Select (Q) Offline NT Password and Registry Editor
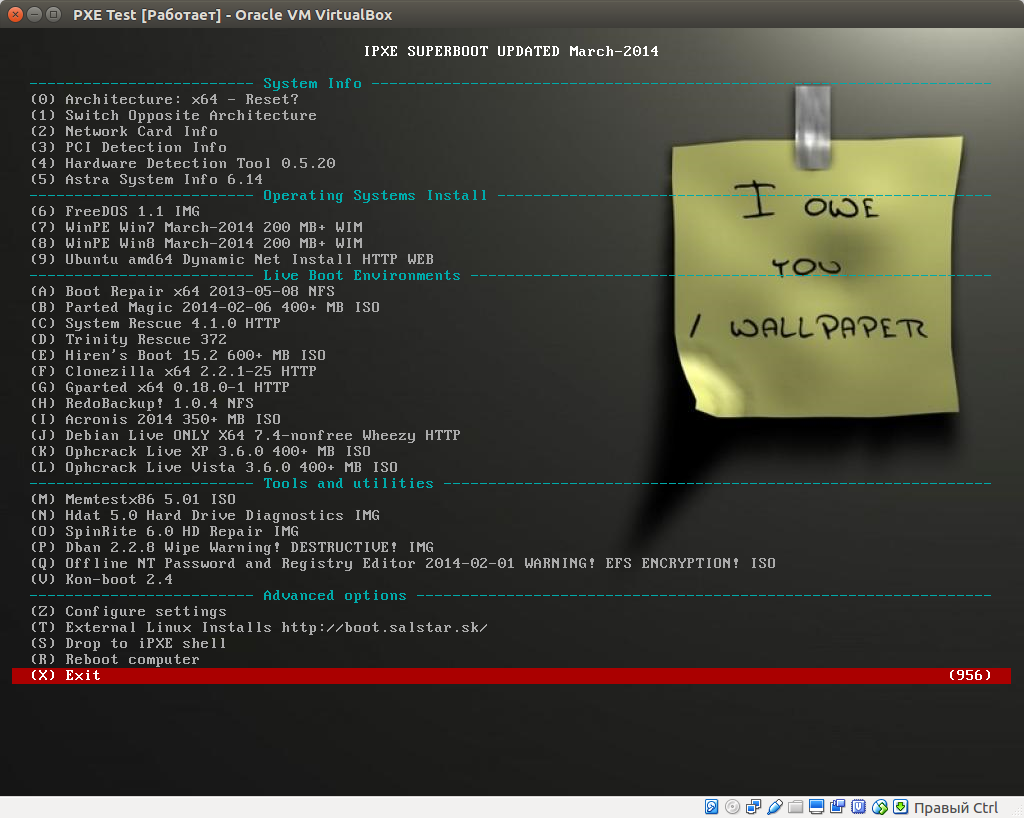 (x=403, y=563)
